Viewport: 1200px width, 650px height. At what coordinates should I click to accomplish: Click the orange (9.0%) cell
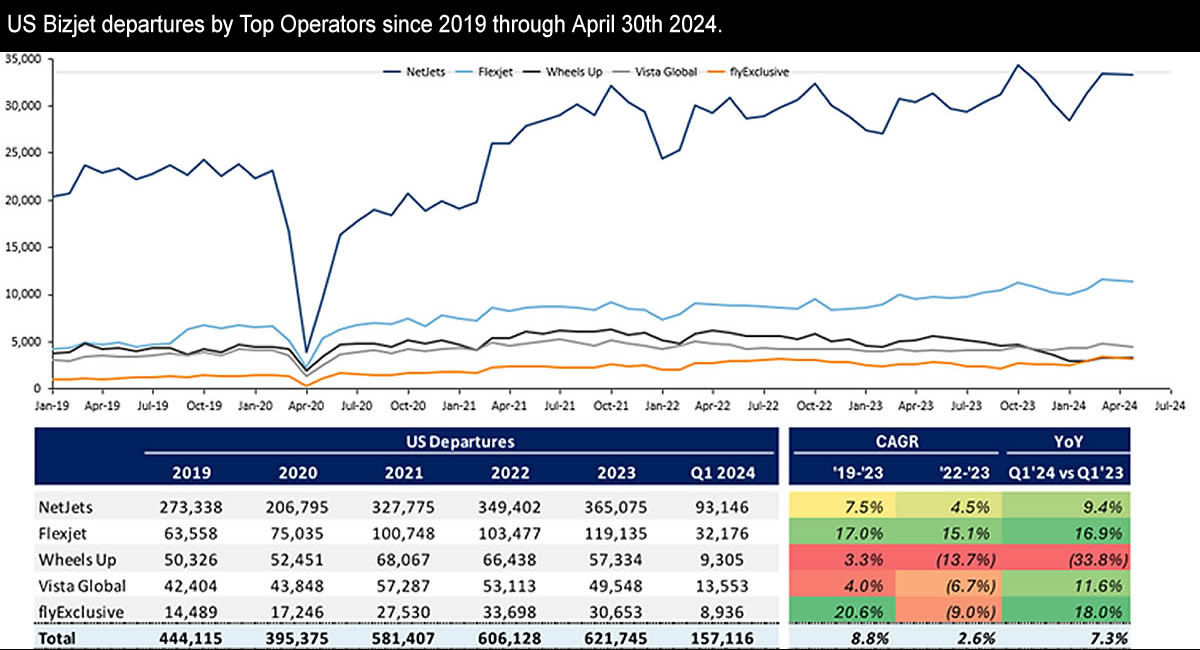pos(949,610)
